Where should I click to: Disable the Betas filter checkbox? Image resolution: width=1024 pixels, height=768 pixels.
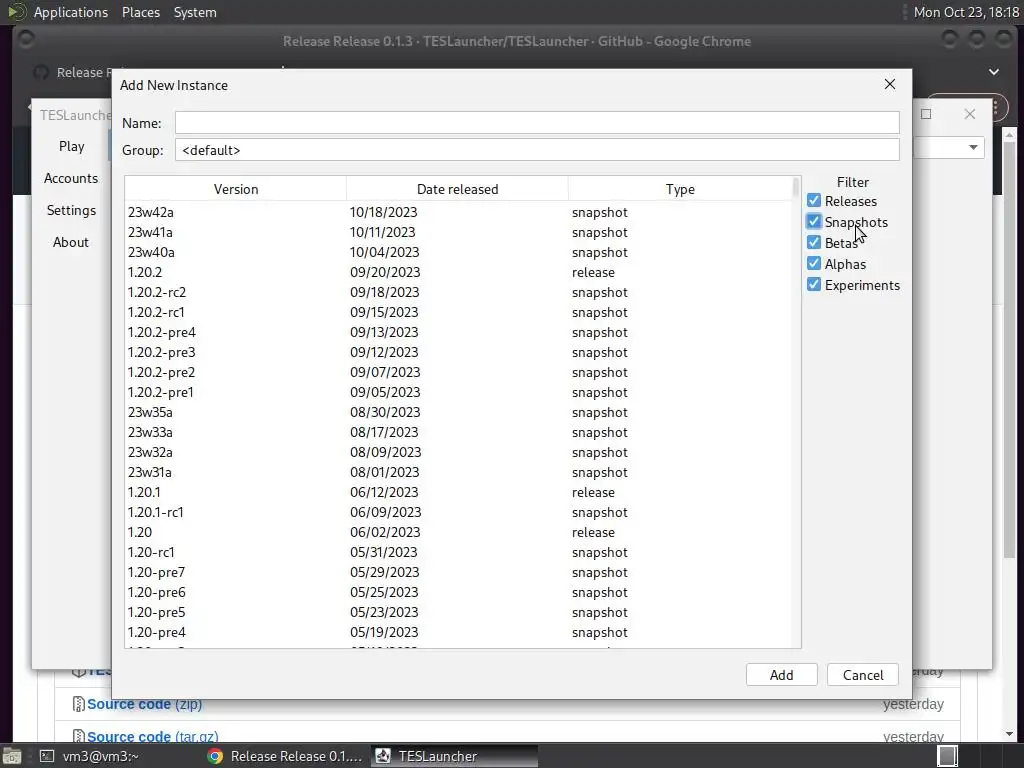pyautogui.click(x=814, y=242)
